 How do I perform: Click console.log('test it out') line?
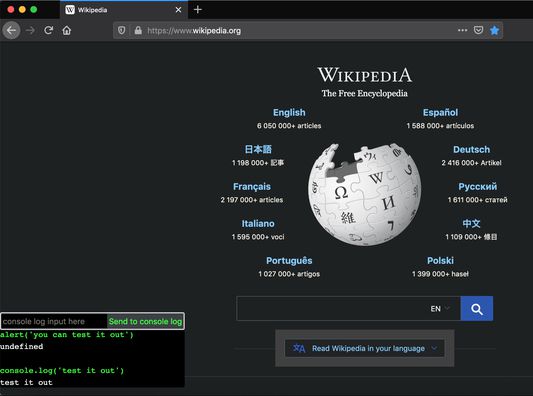(62, 371)
